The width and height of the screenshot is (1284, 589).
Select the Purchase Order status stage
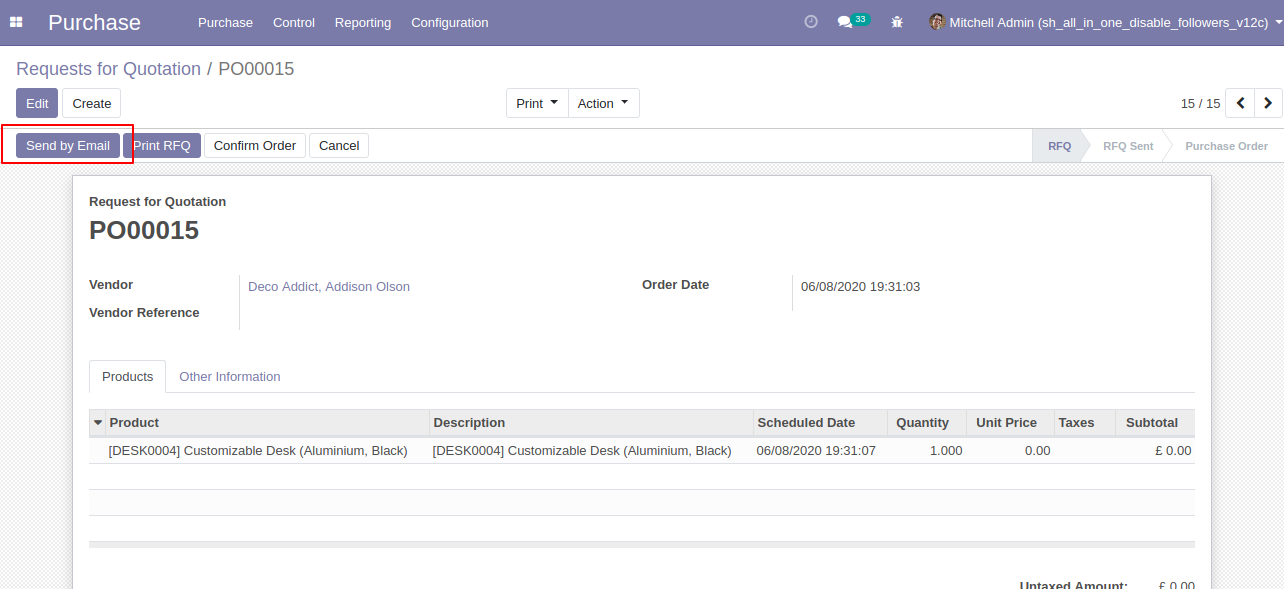point(1226,146)
